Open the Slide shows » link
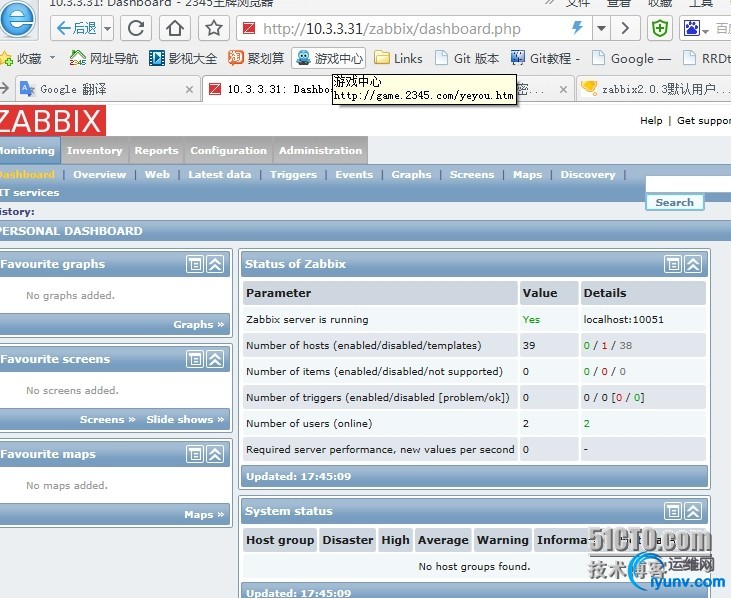Image resolution: width=731 pixels, height=598 pixels. (185, 419)
